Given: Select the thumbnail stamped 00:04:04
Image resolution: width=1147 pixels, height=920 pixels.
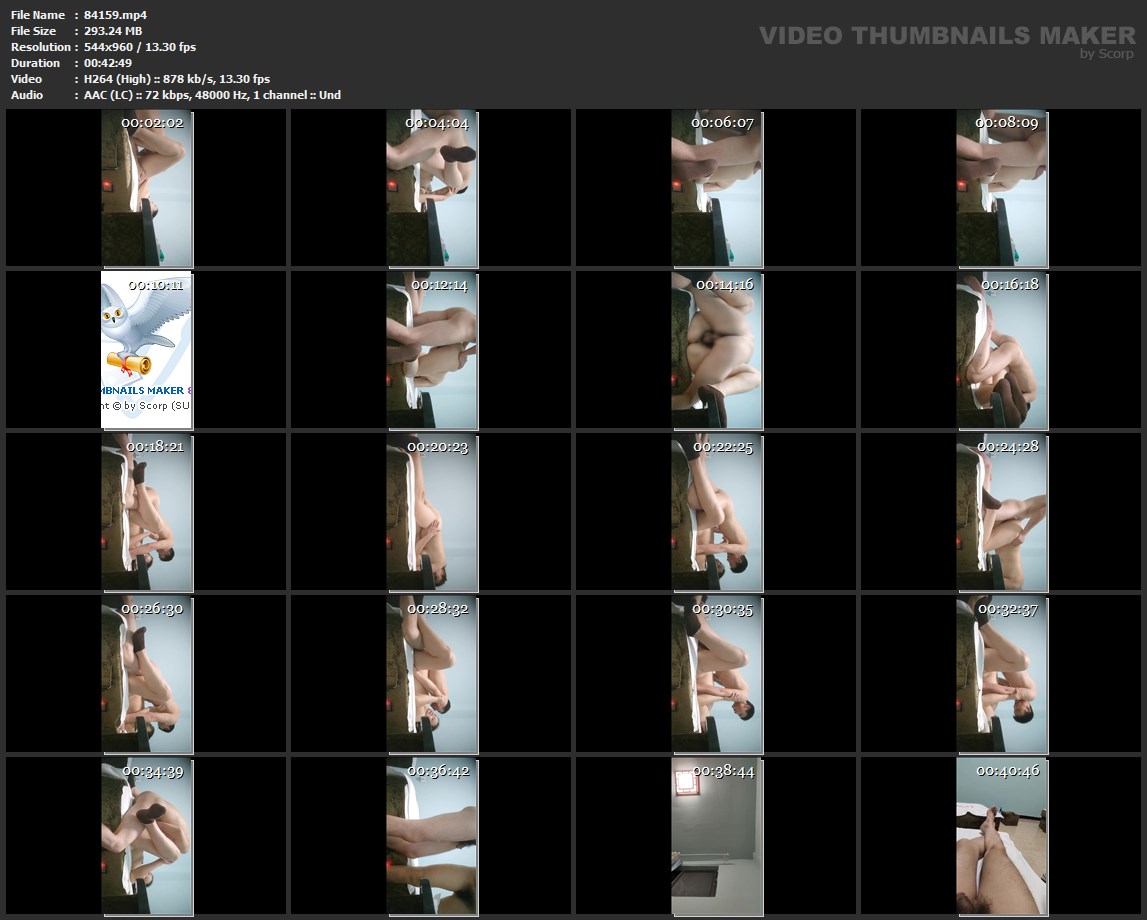Looking at the screenshot, I should click(432, 189).
